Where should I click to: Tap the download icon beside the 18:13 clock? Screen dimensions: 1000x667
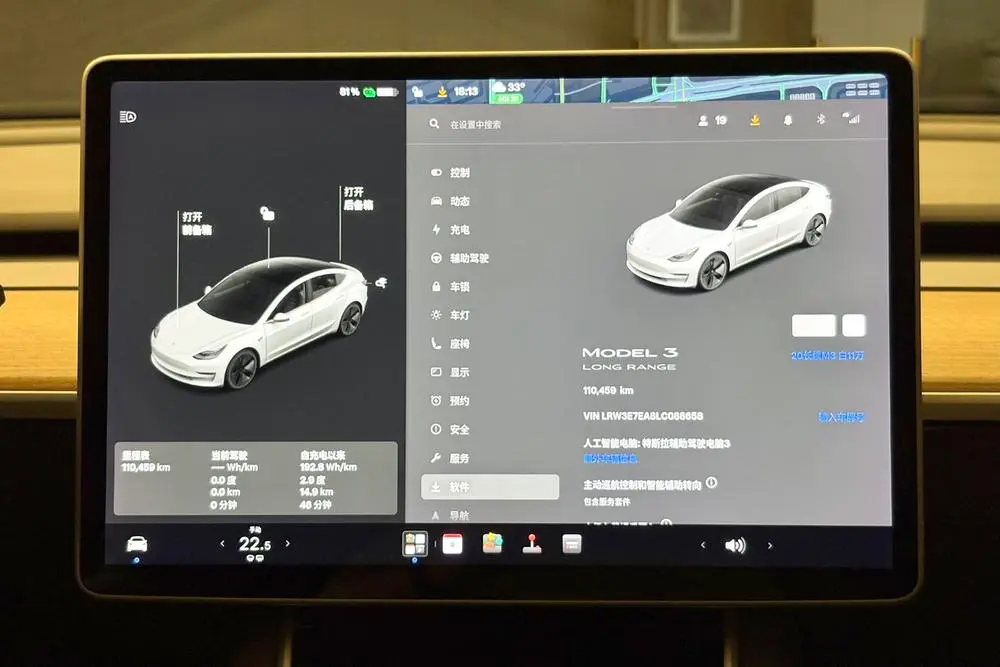click(442, 92)
